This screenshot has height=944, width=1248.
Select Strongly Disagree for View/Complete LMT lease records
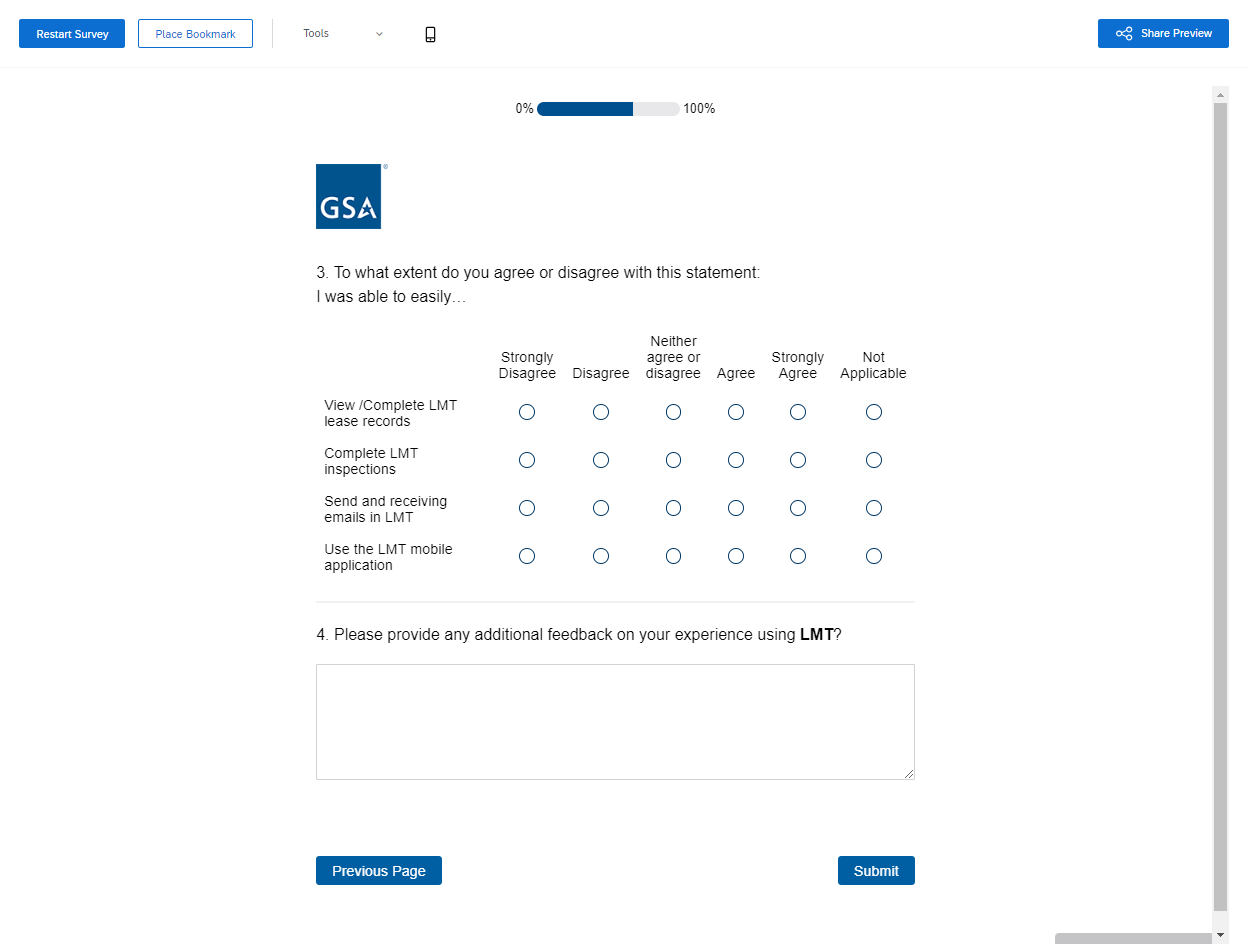527,412
